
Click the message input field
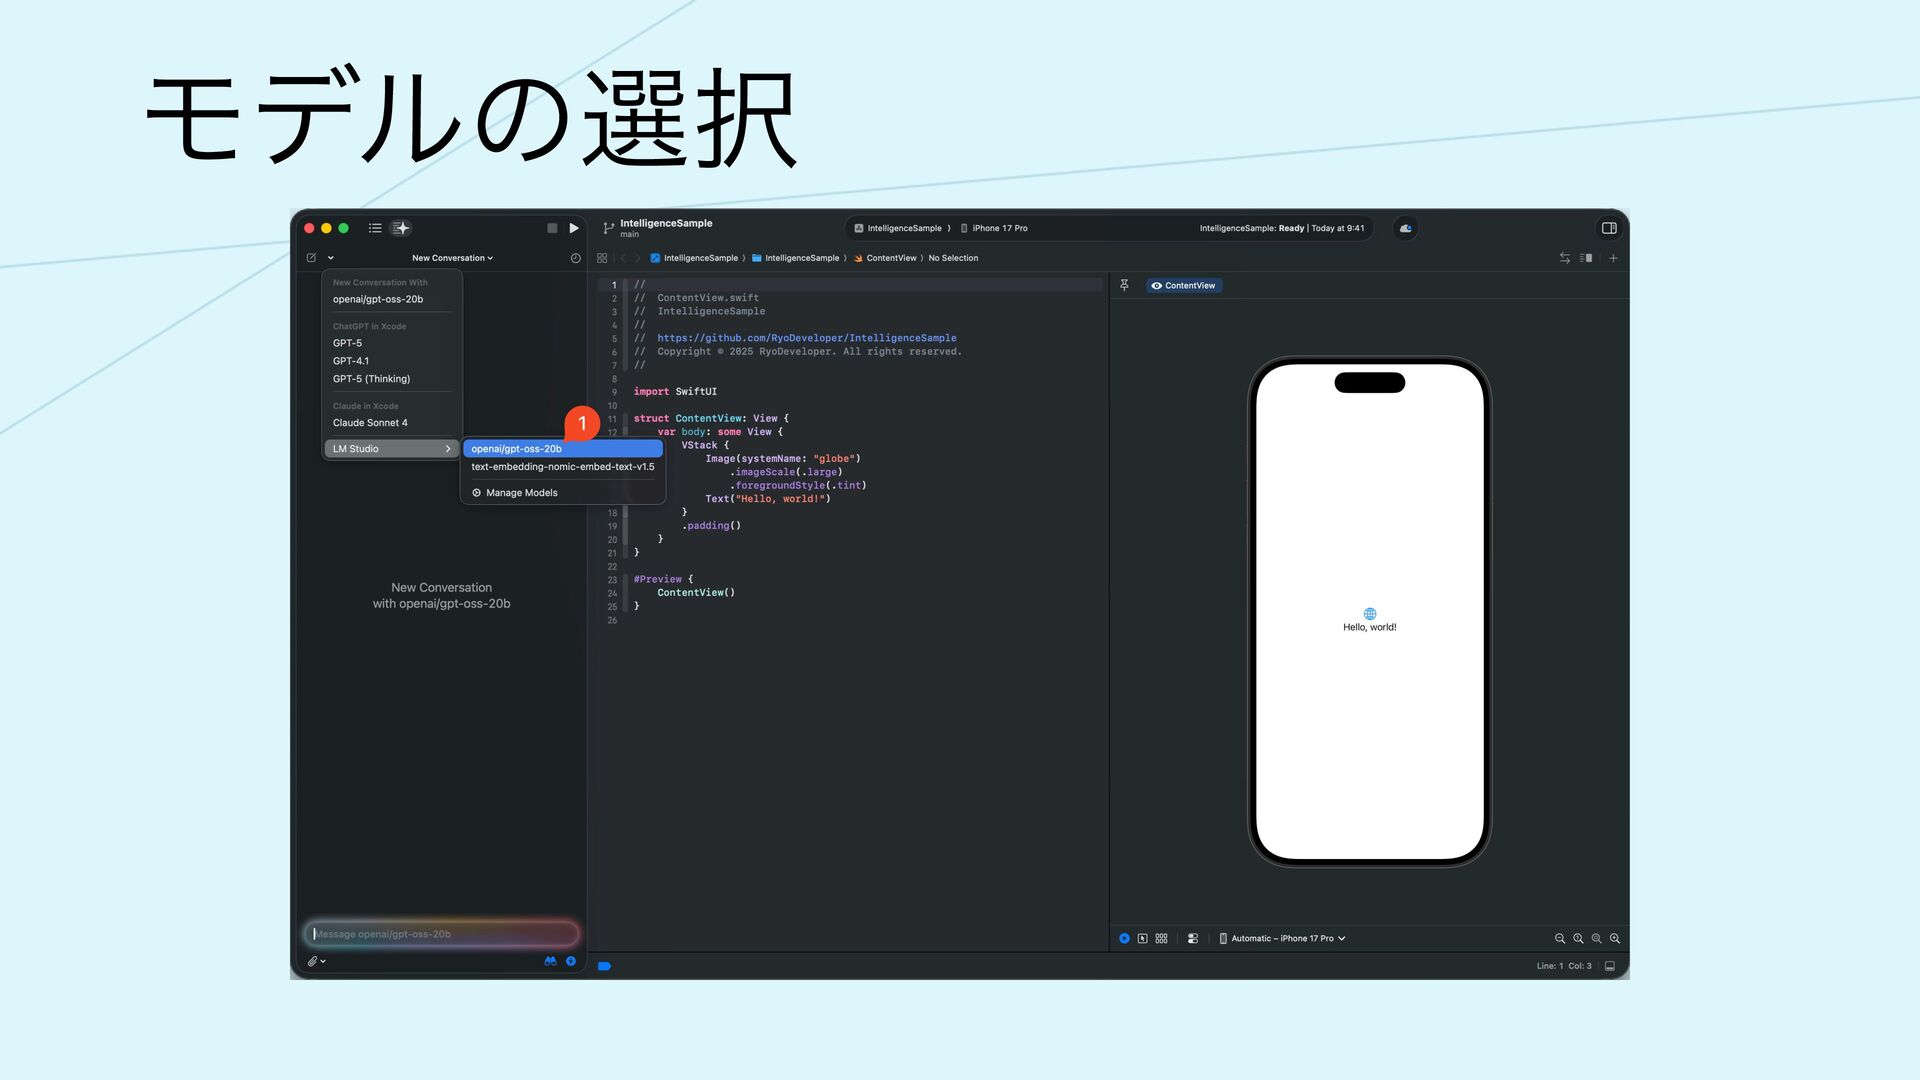pos(441,934)
